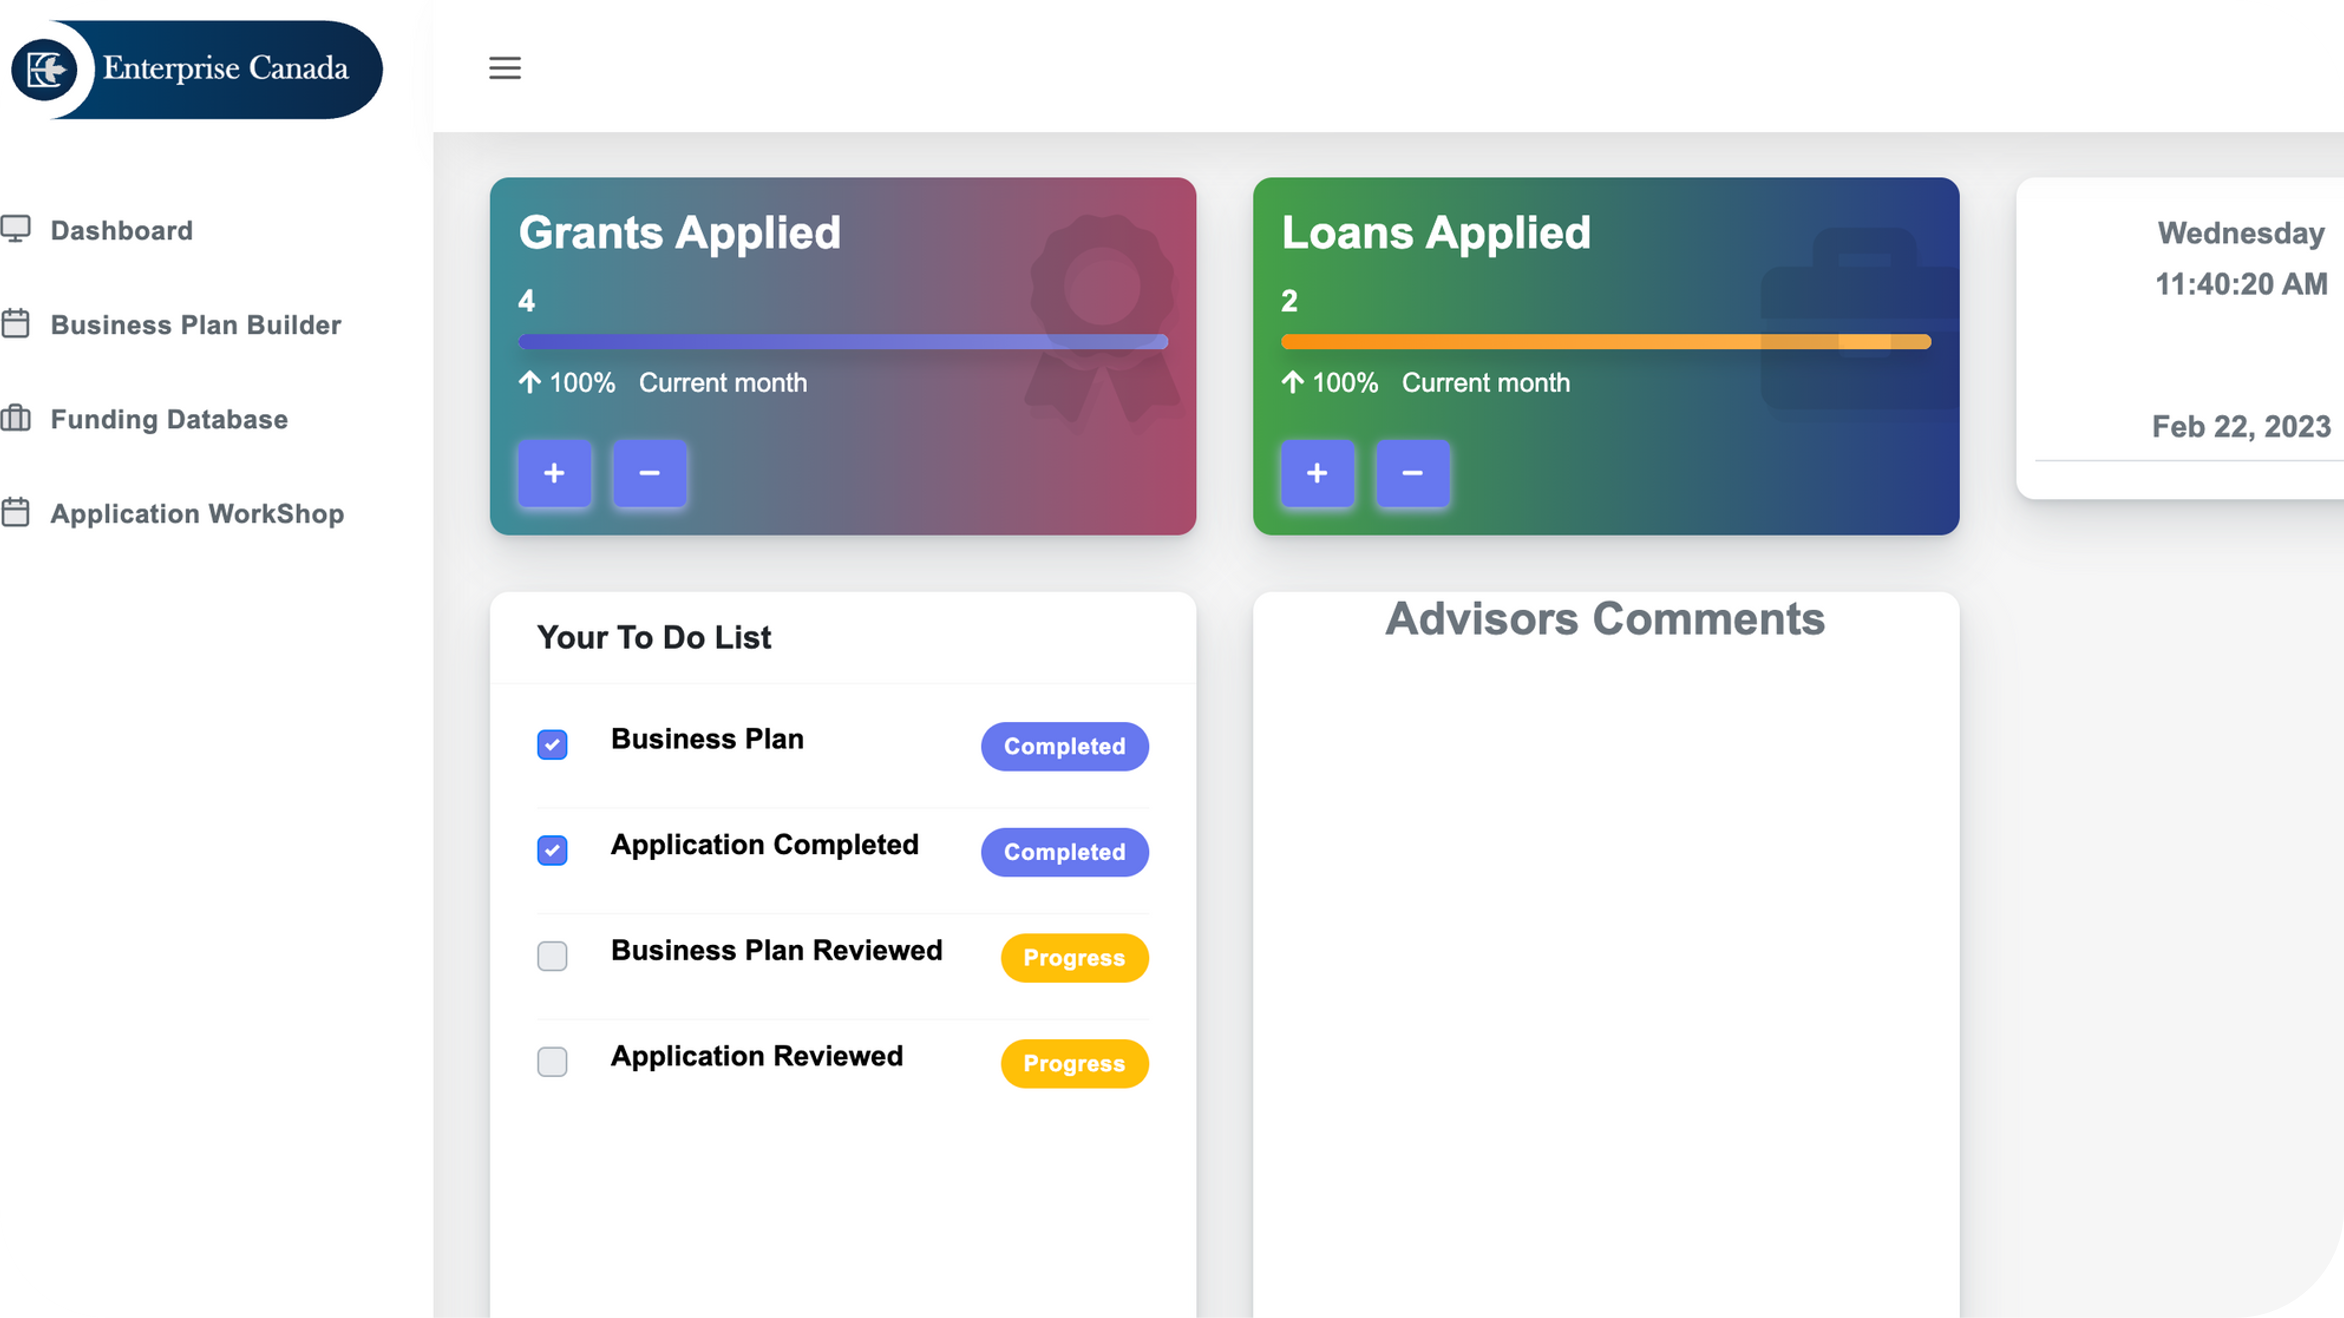Go to Application WorkShop in the sidebar
Image resolution: width=2344 pixels, height=1318 pixels.
pyautogui.click(x=197, y=514)
